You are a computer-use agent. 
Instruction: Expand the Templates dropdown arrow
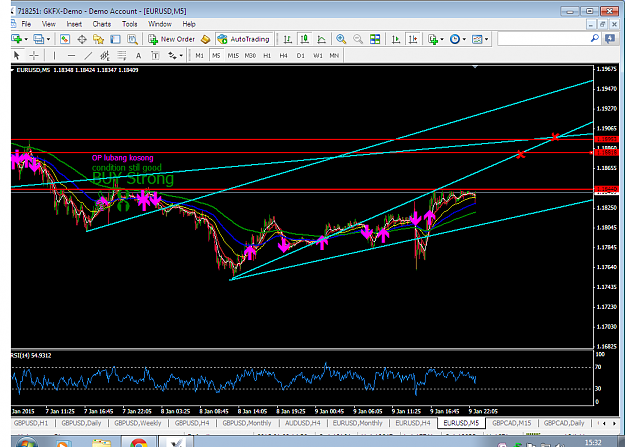(x=486, y=39)
